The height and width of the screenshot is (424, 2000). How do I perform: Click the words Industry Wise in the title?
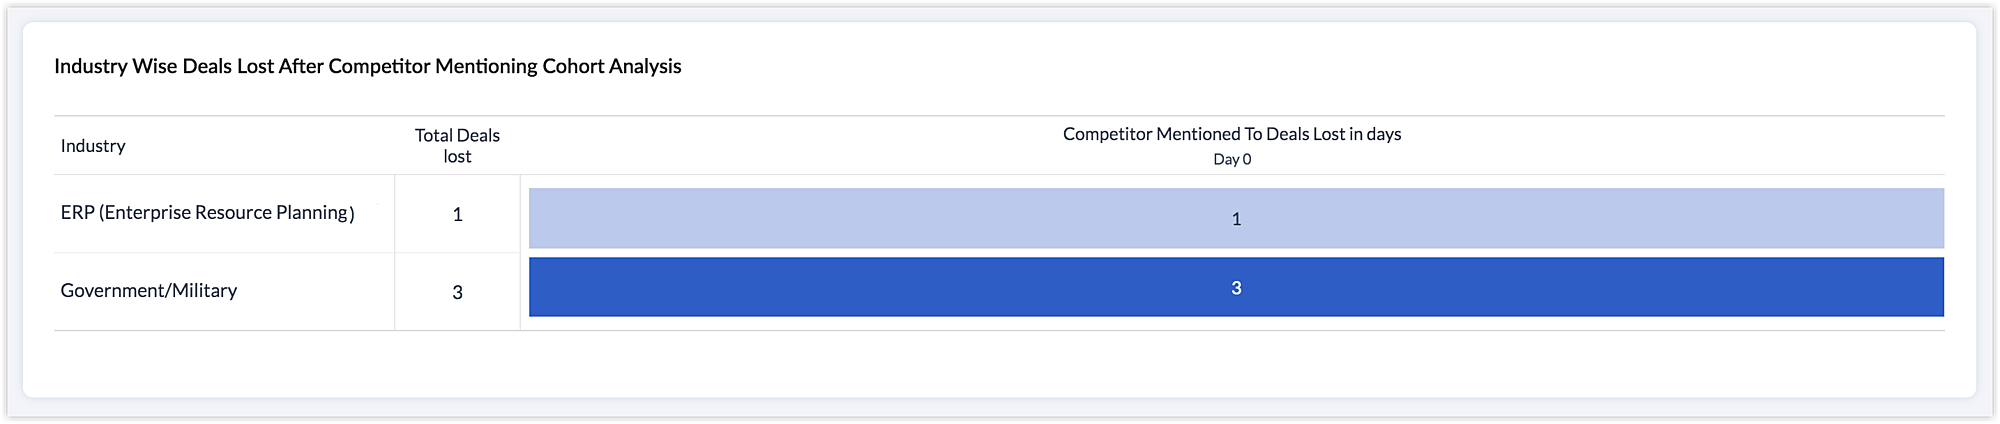point(115,66)
